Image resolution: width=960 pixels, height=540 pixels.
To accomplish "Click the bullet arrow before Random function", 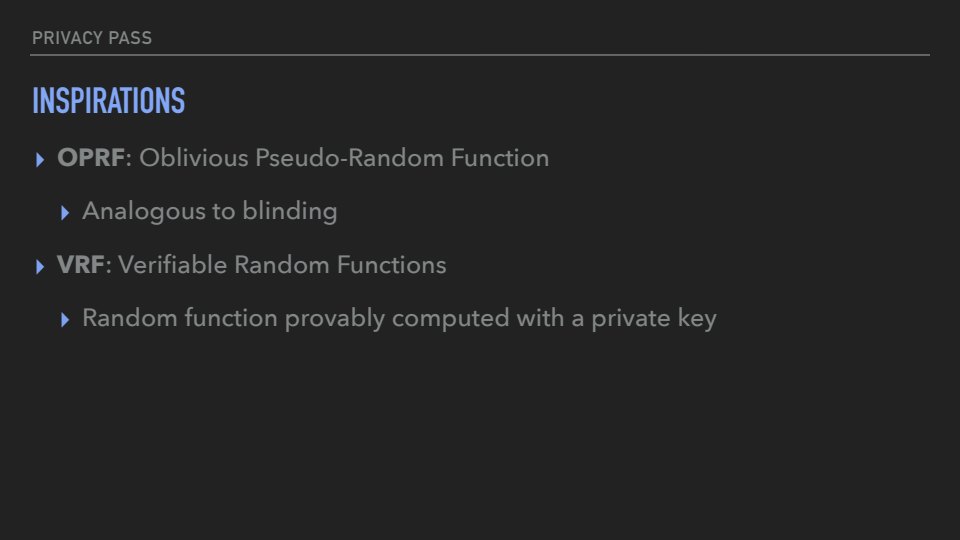I will pyautogui.click(x=65, y=321).
